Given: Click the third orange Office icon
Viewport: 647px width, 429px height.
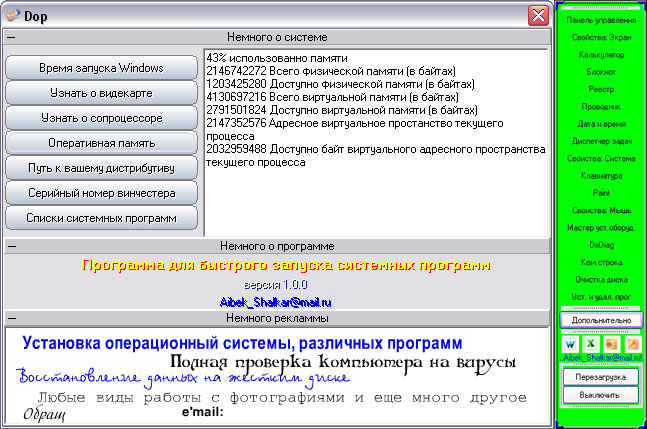Looking at the screenshot, I should 611,344.
